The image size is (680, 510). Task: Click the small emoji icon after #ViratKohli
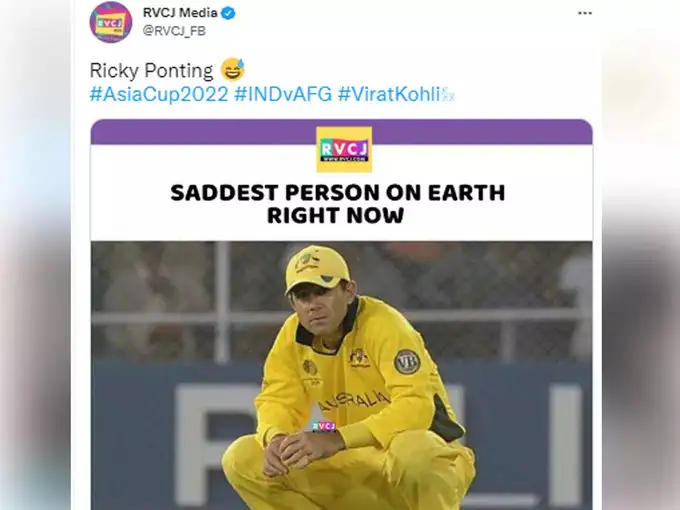click(448, 95)
